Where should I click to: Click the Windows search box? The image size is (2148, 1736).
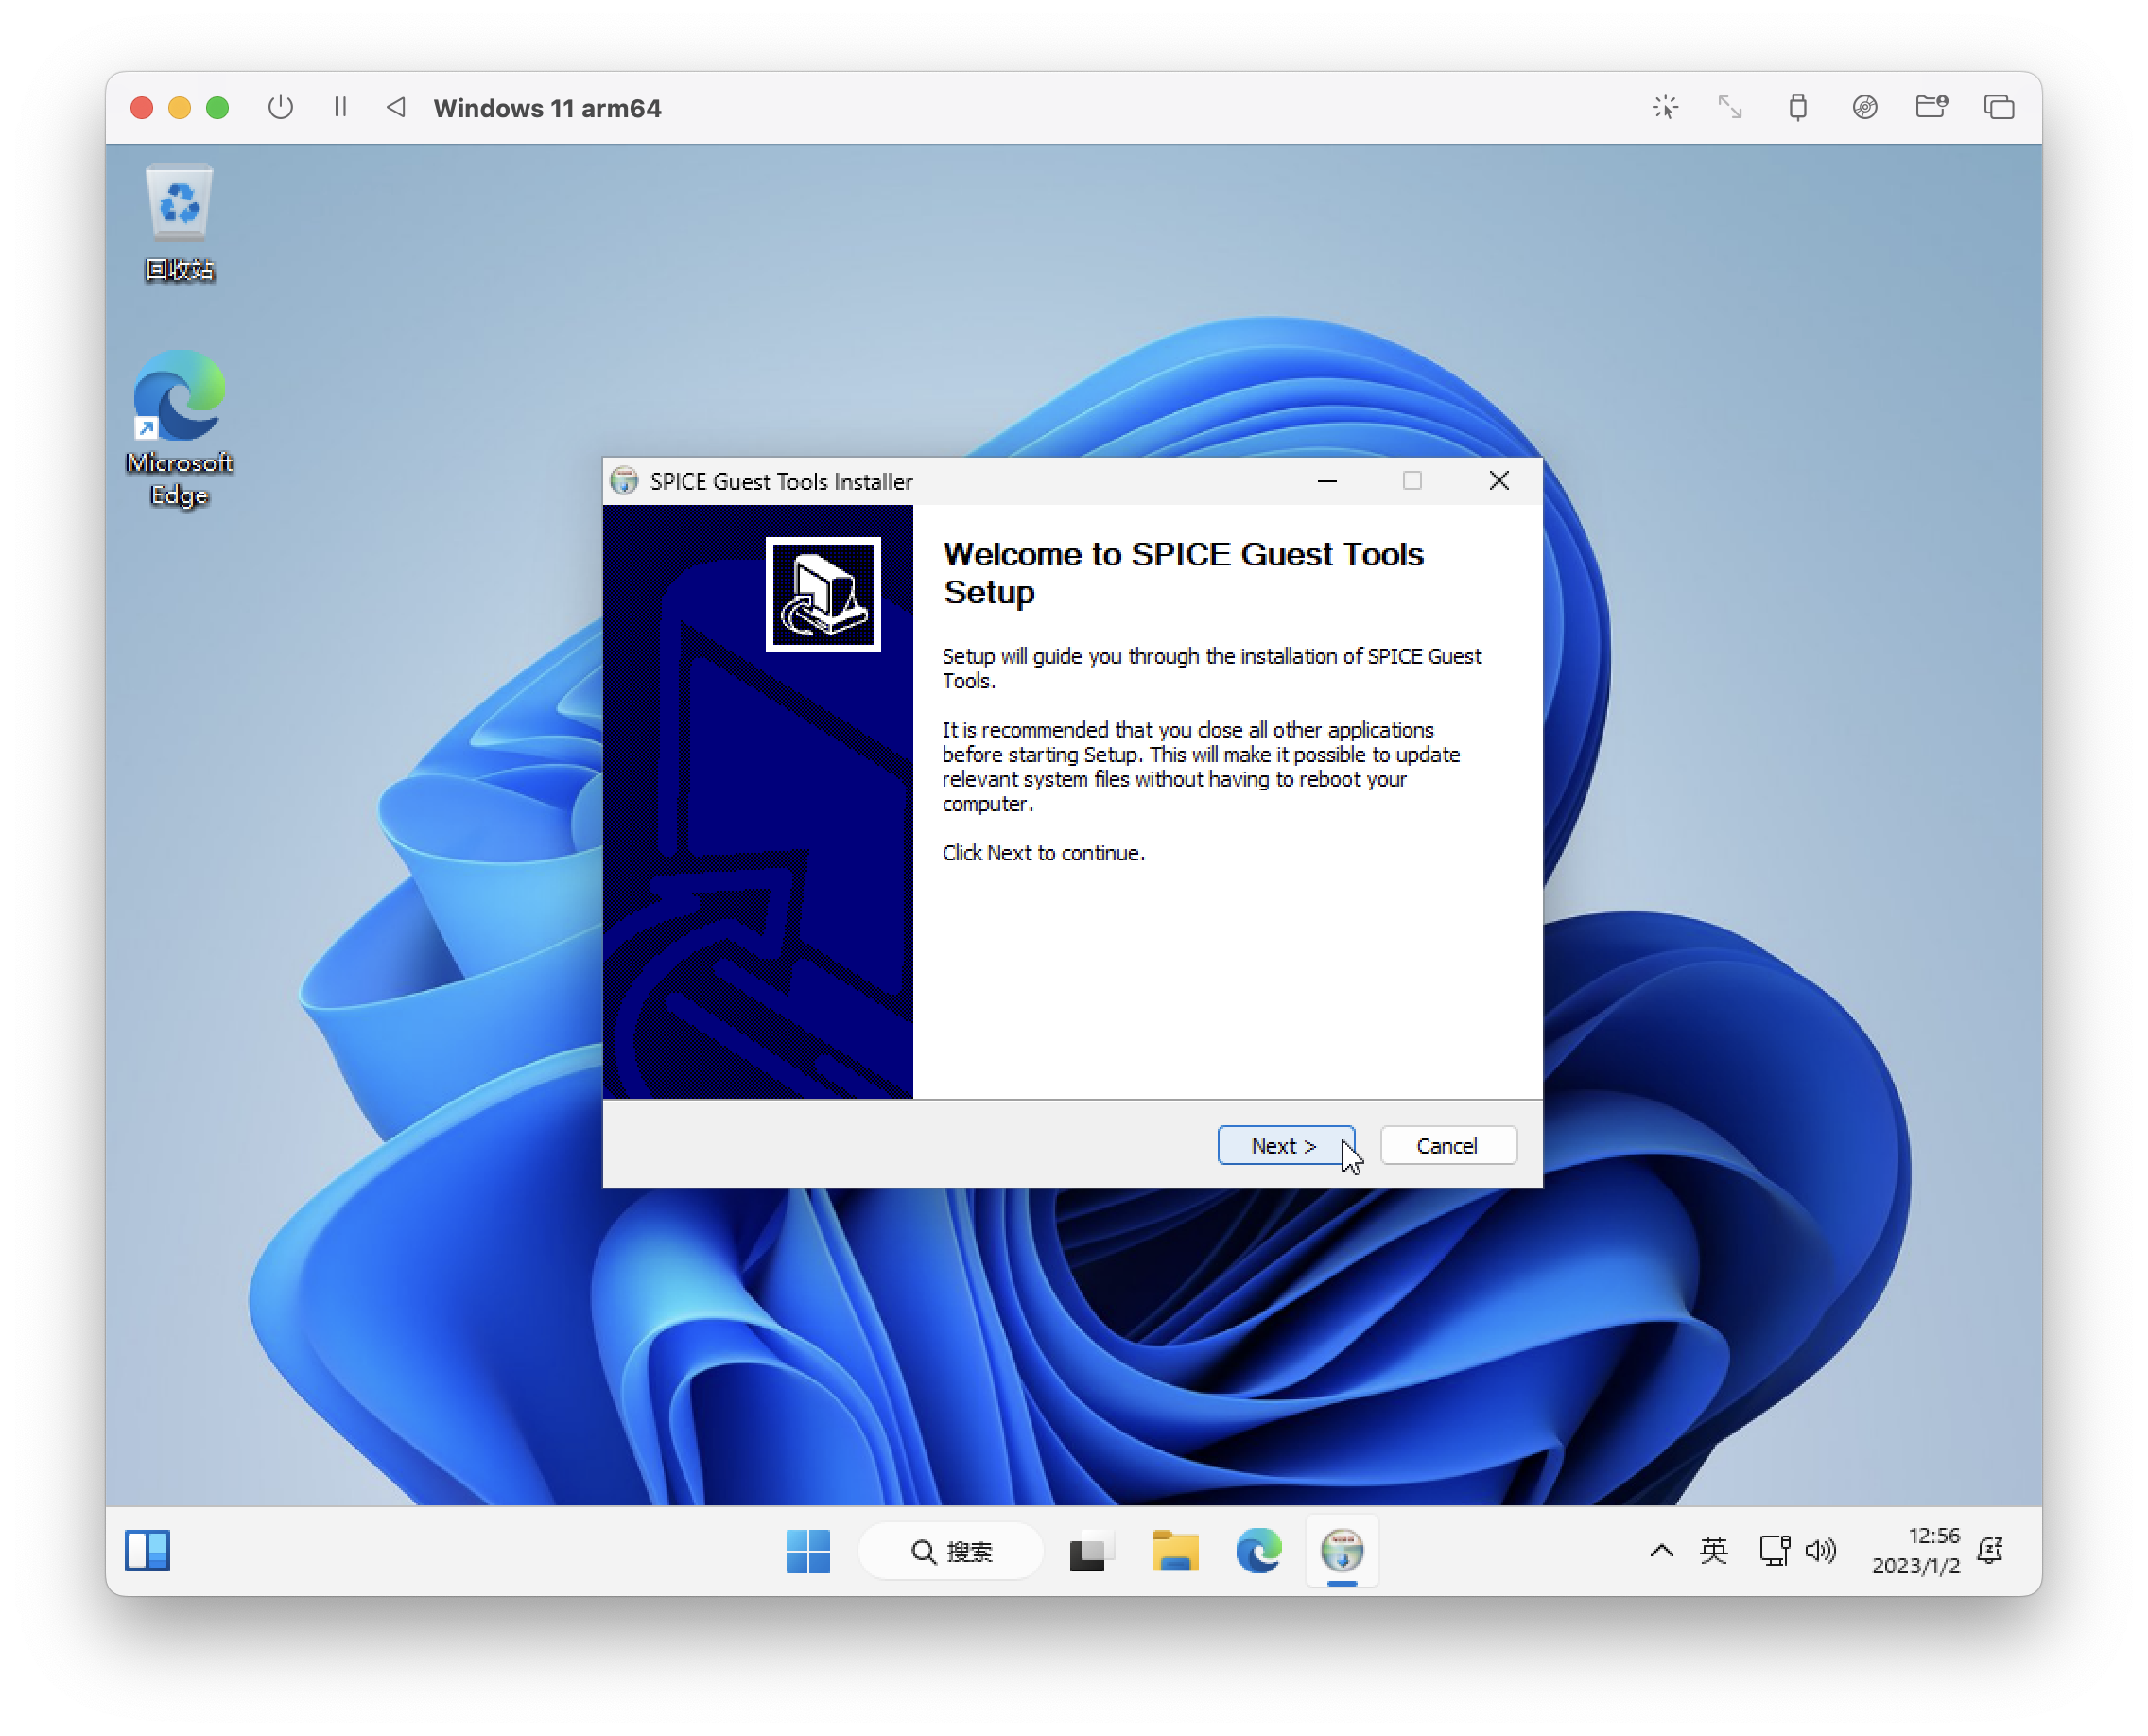pos(950,1551)
